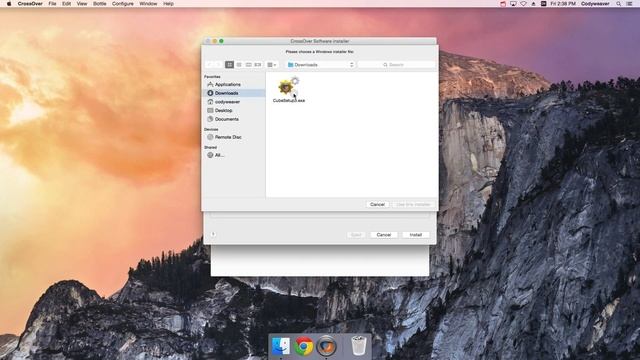Open Notification Center in menu bar
Viewport: 640px width, 360px height.
629,4
